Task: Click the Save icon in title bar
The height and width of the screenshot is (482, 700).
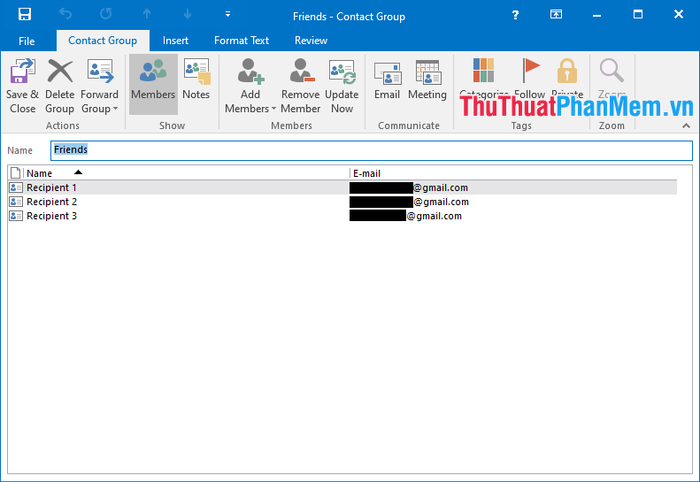Action: 24,15
